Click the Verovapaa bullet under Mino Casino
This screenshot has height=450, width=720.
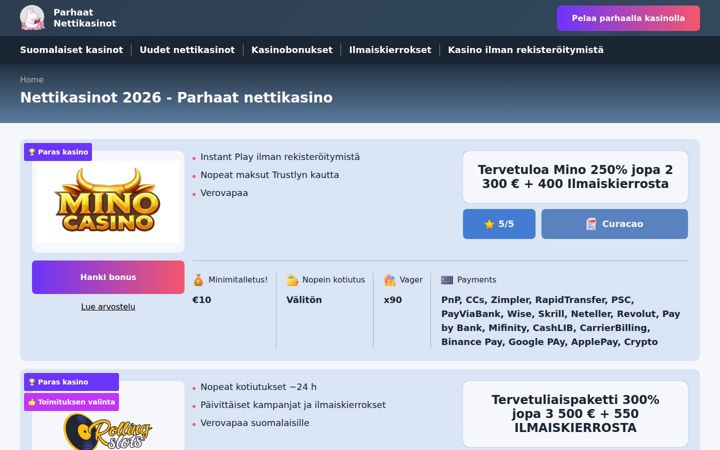[x=224, y=193]
